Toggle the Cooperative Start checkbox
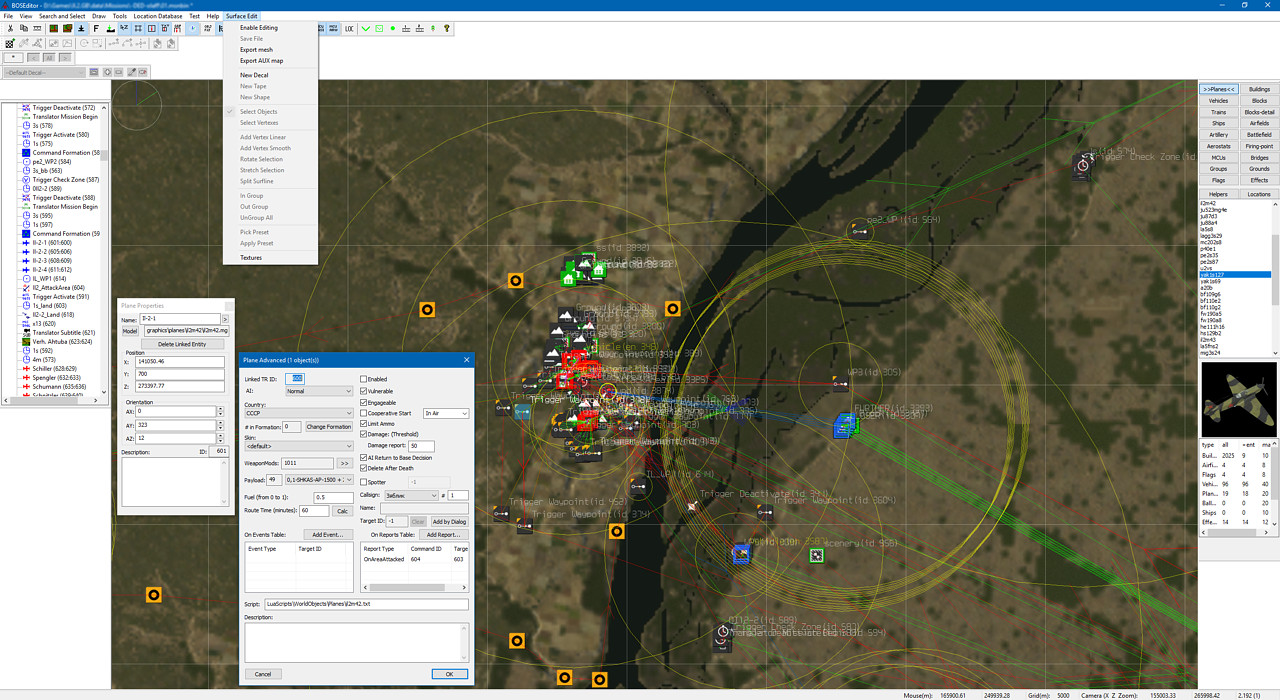The width and height of the screenshot is (1280, 700). [x=364, y=413]
